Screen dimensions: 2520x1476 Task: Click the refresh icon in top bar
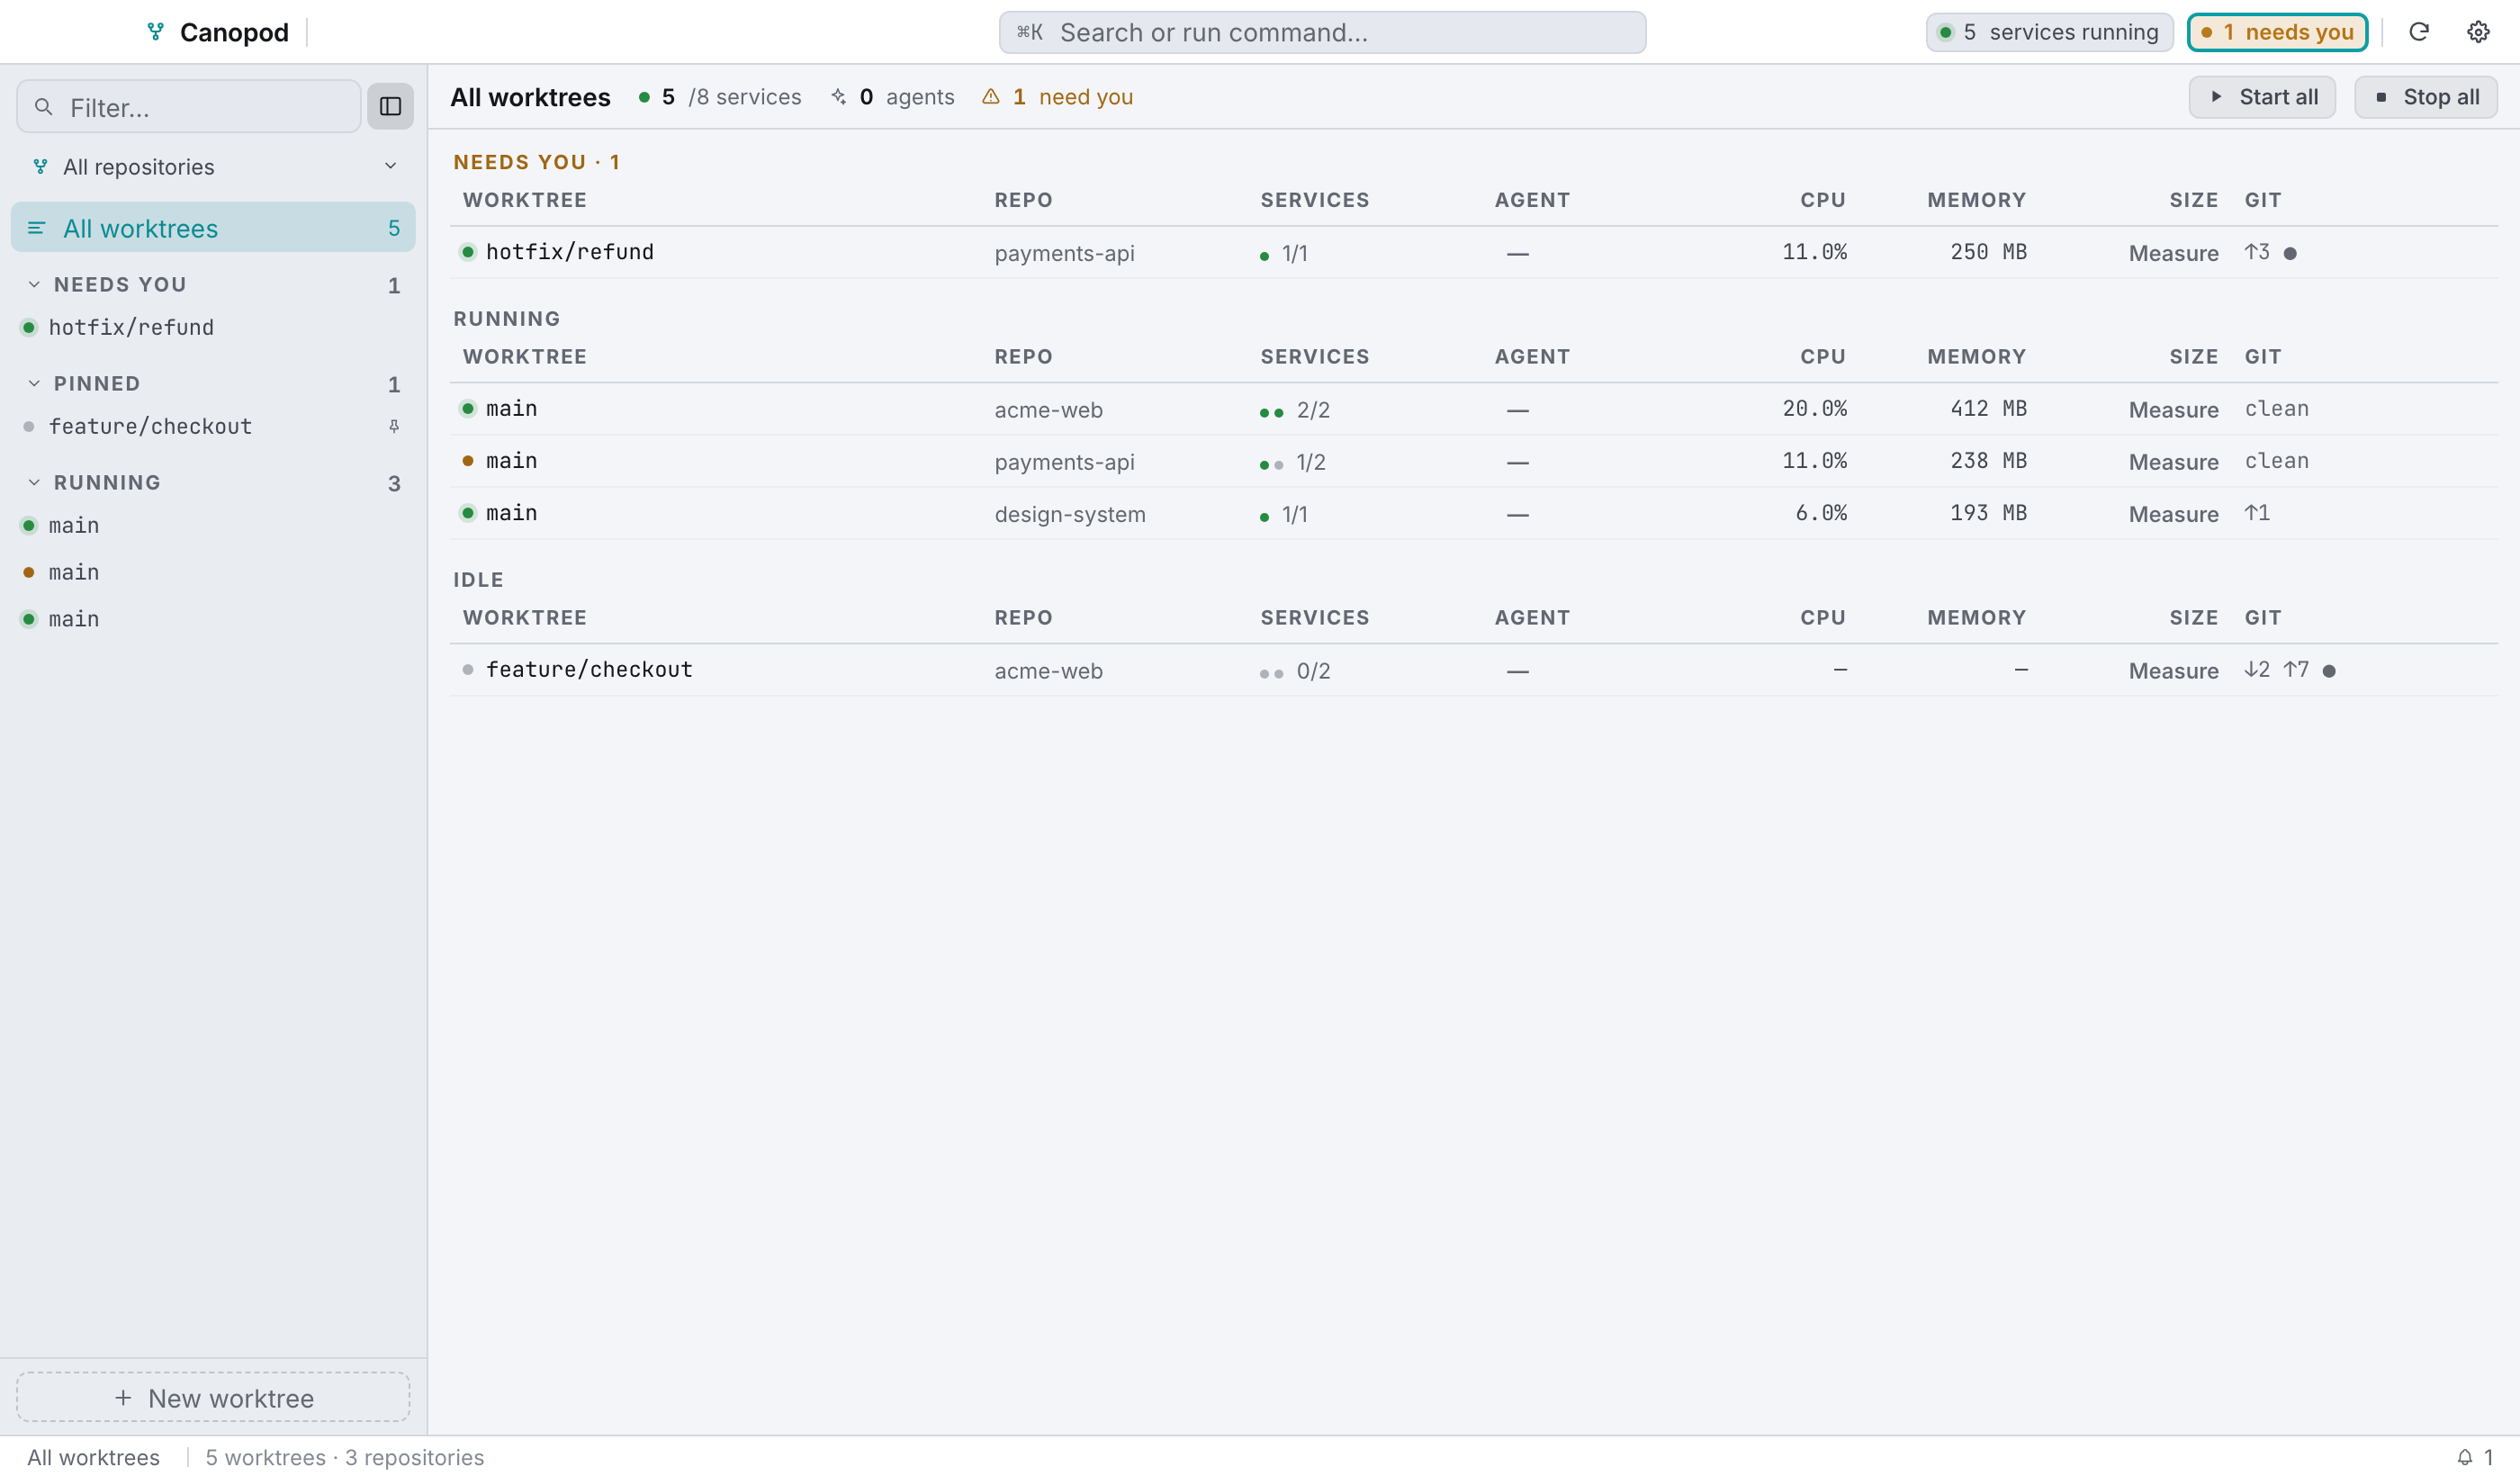[x=2418, y=32]
